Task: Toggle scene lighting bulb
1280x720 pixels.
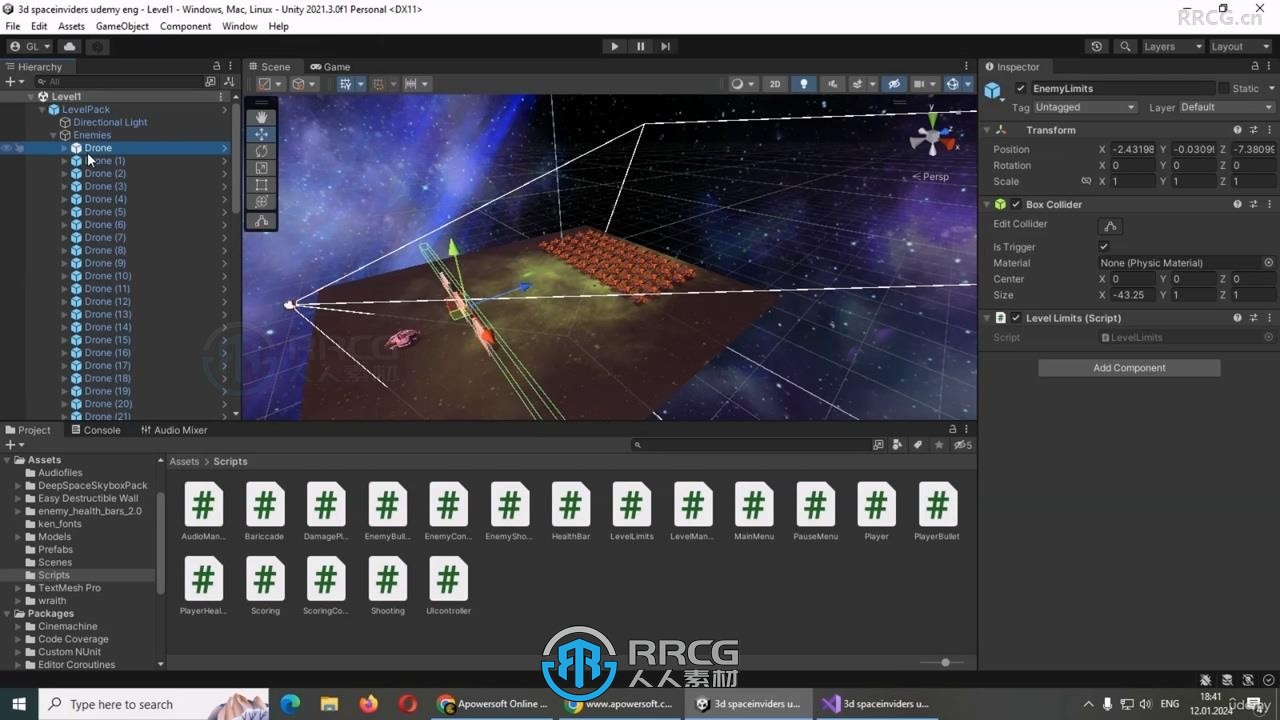Action: coord(803,84)
